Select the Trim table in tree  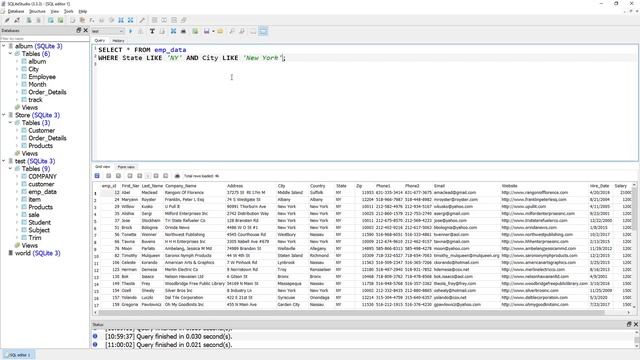pyautogui.click(x=35, y=238)
